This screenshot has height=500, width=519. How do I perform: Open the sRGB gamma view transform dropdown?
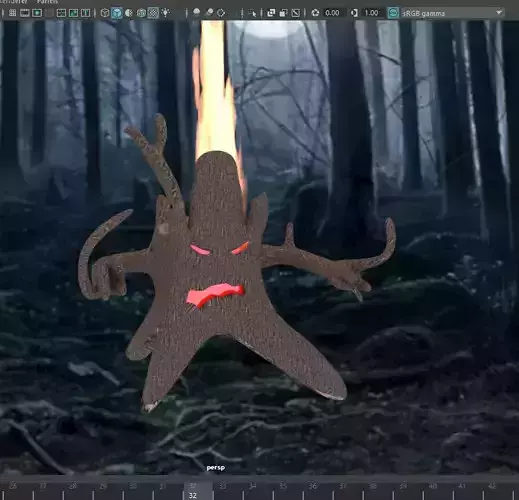coord(452,13)
